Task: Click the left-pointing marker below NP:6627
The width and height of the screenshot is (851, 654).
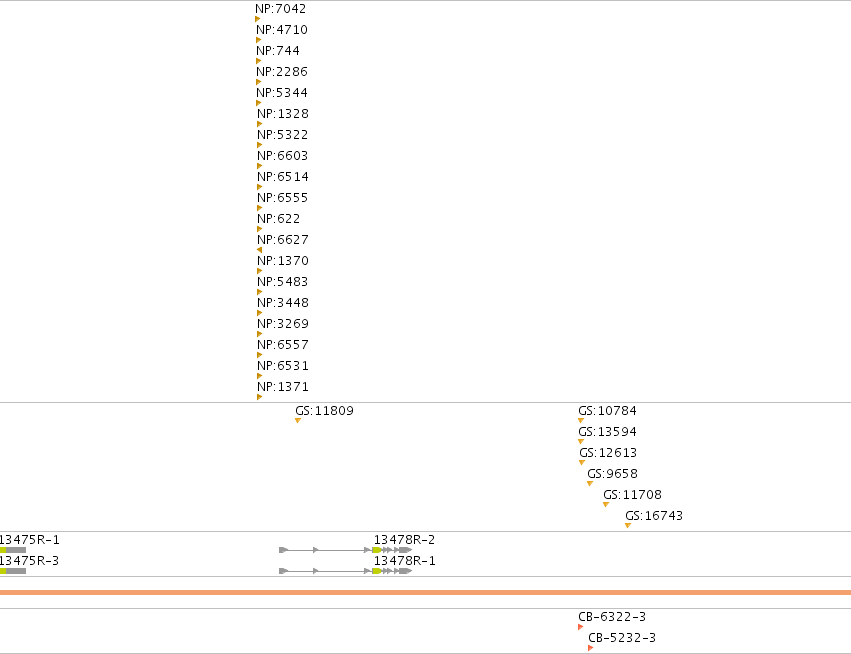Action: click(259, 250)
